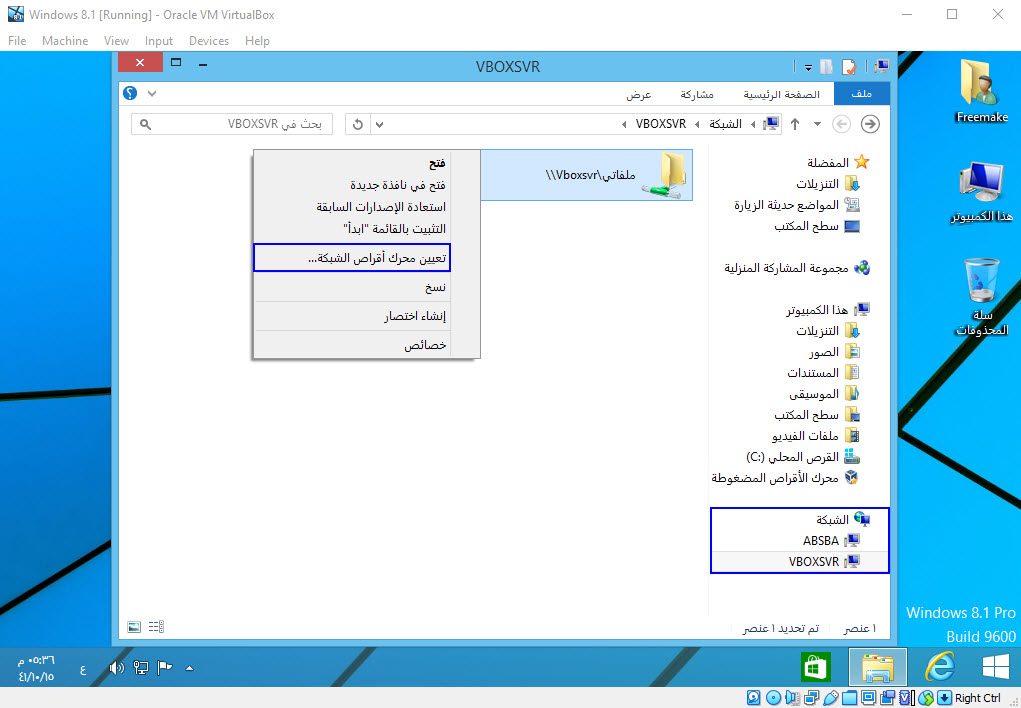Click the volume speaker tray icon
The width and height of the screenshot is (1021, 708).
click(116, 668)
